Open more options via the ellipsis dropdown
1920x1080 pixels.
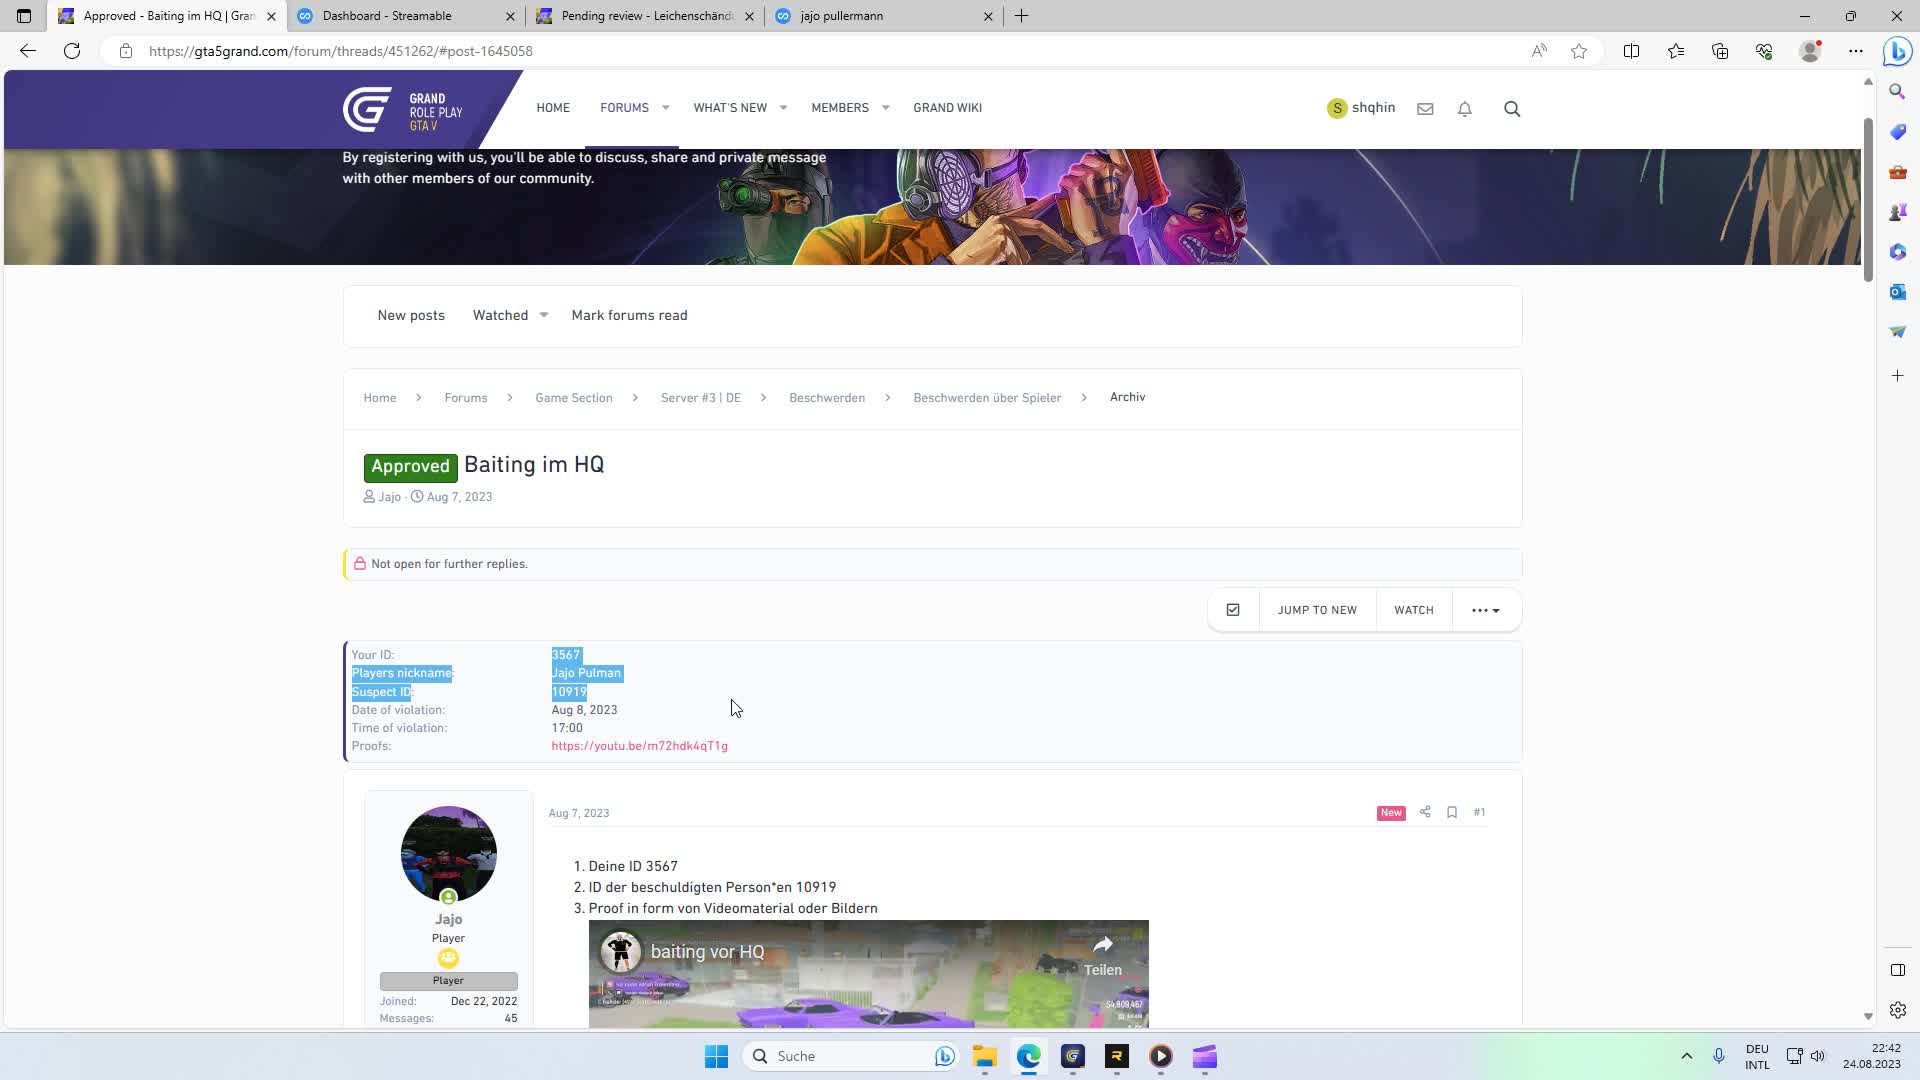(x=1486, y=609)
